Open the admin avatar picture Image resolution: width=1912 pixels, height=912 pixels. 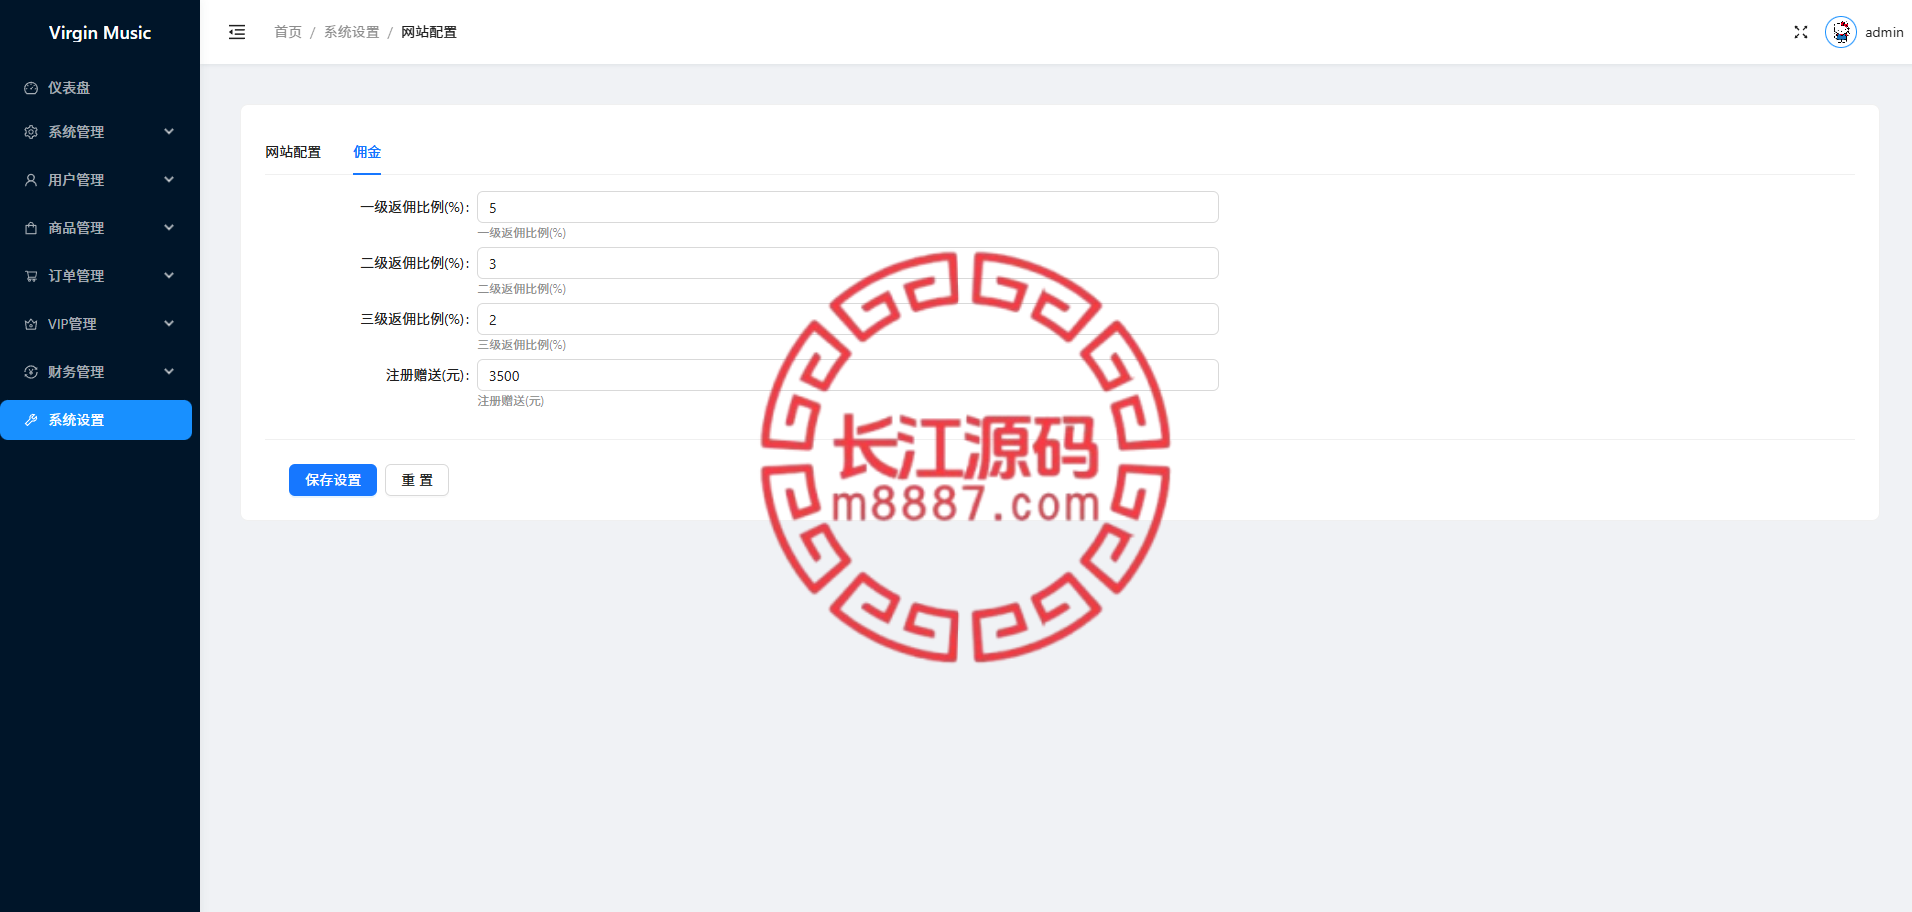(1841, 32)
